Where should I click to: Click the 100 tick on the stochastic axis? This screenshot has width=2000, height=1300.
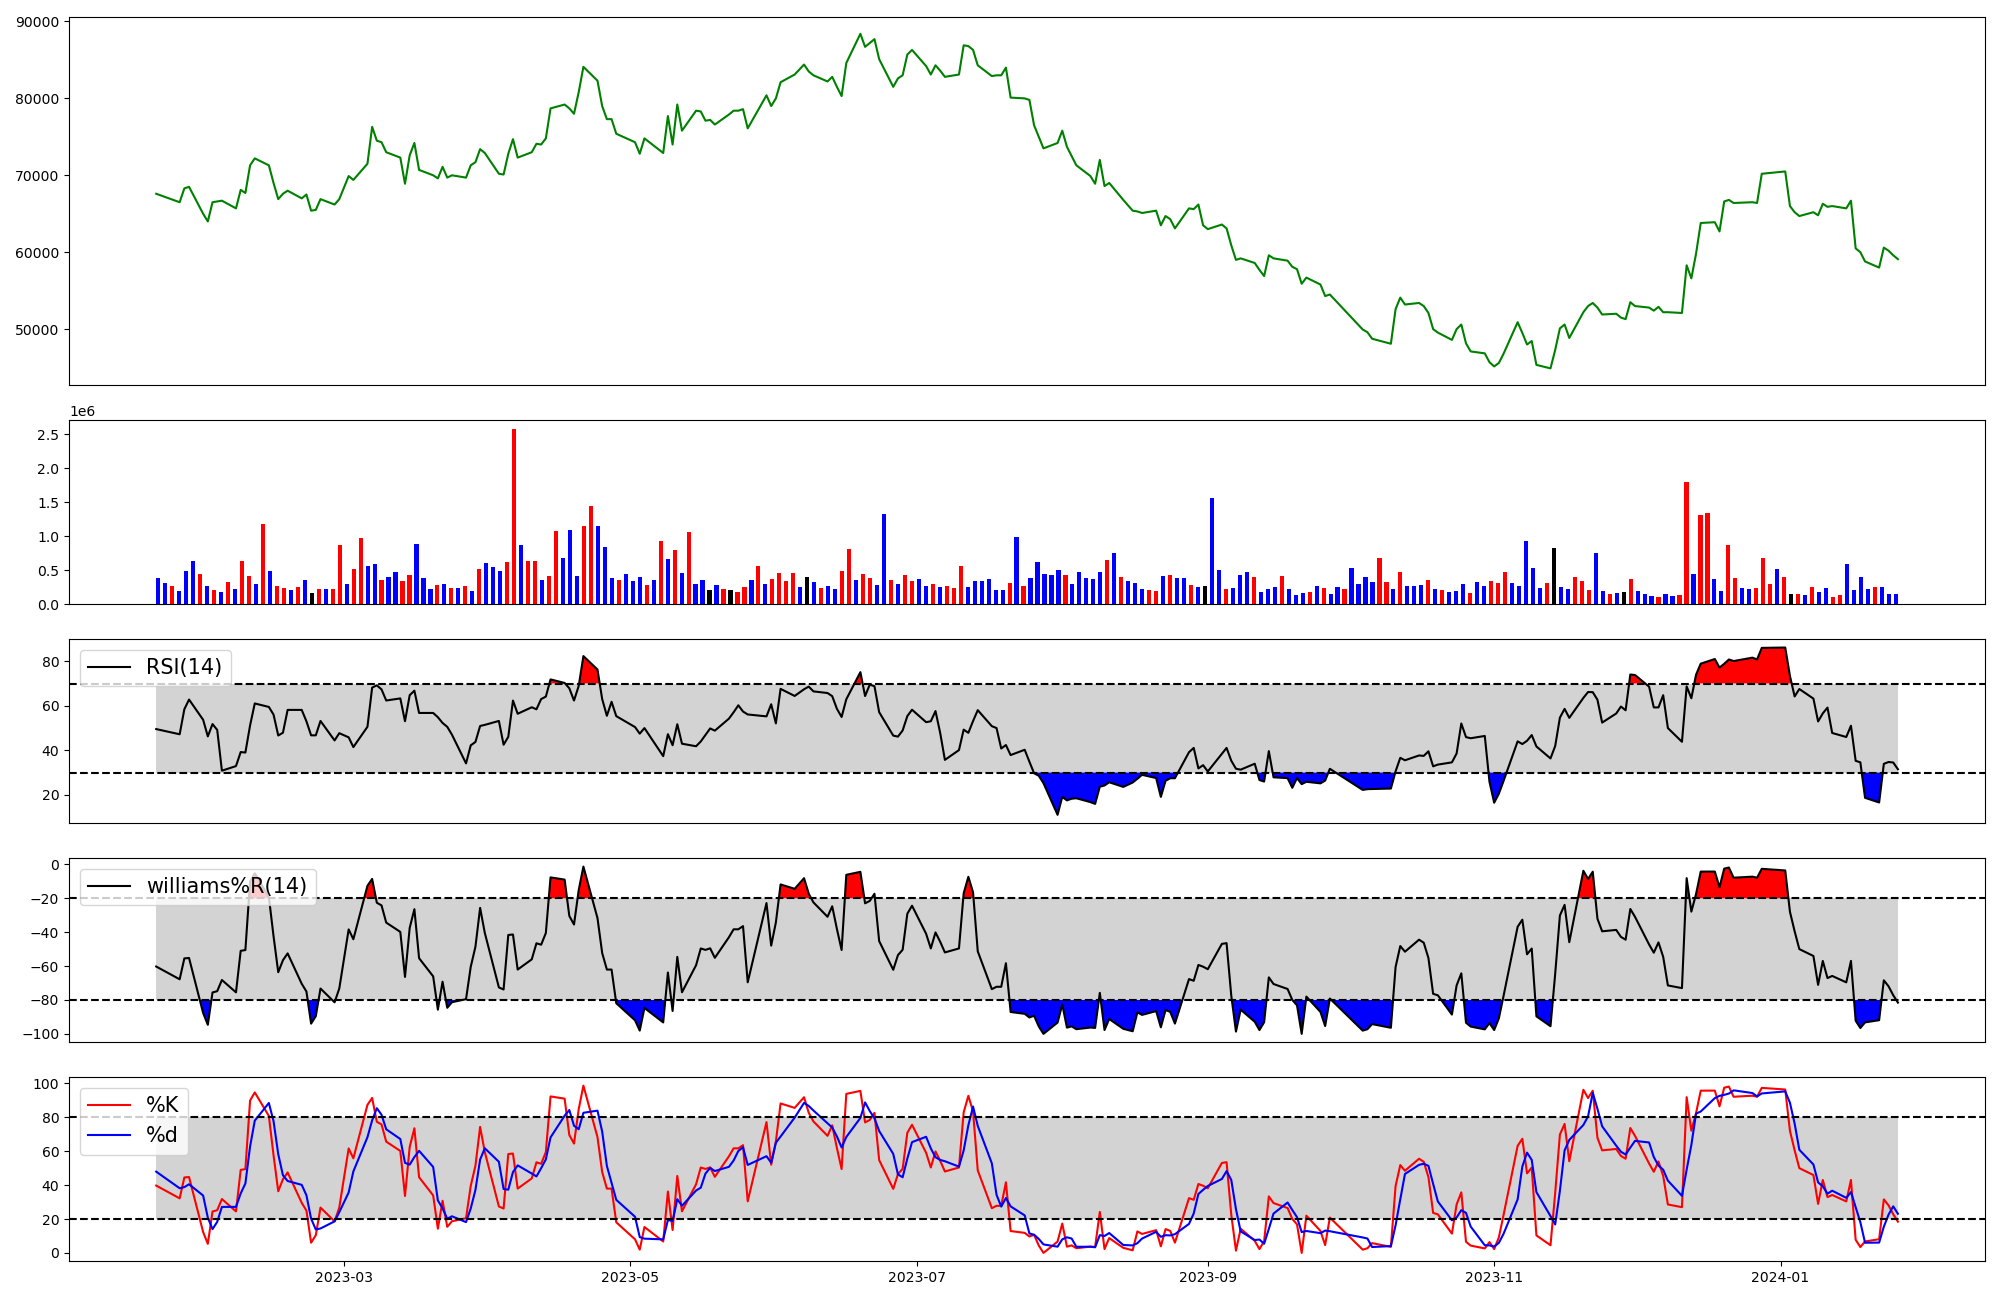(47, 1084)
